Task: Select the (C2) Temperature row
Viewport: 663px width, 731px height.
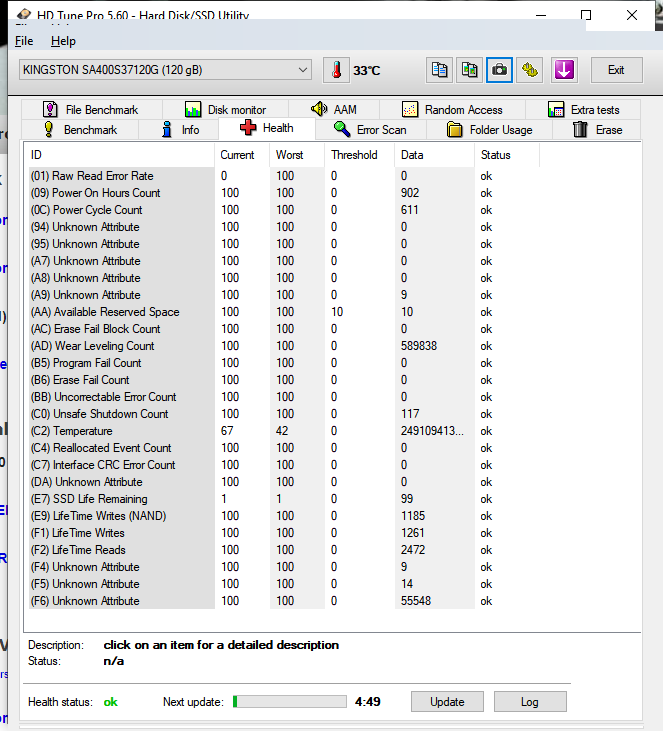Action: (284, 431)
